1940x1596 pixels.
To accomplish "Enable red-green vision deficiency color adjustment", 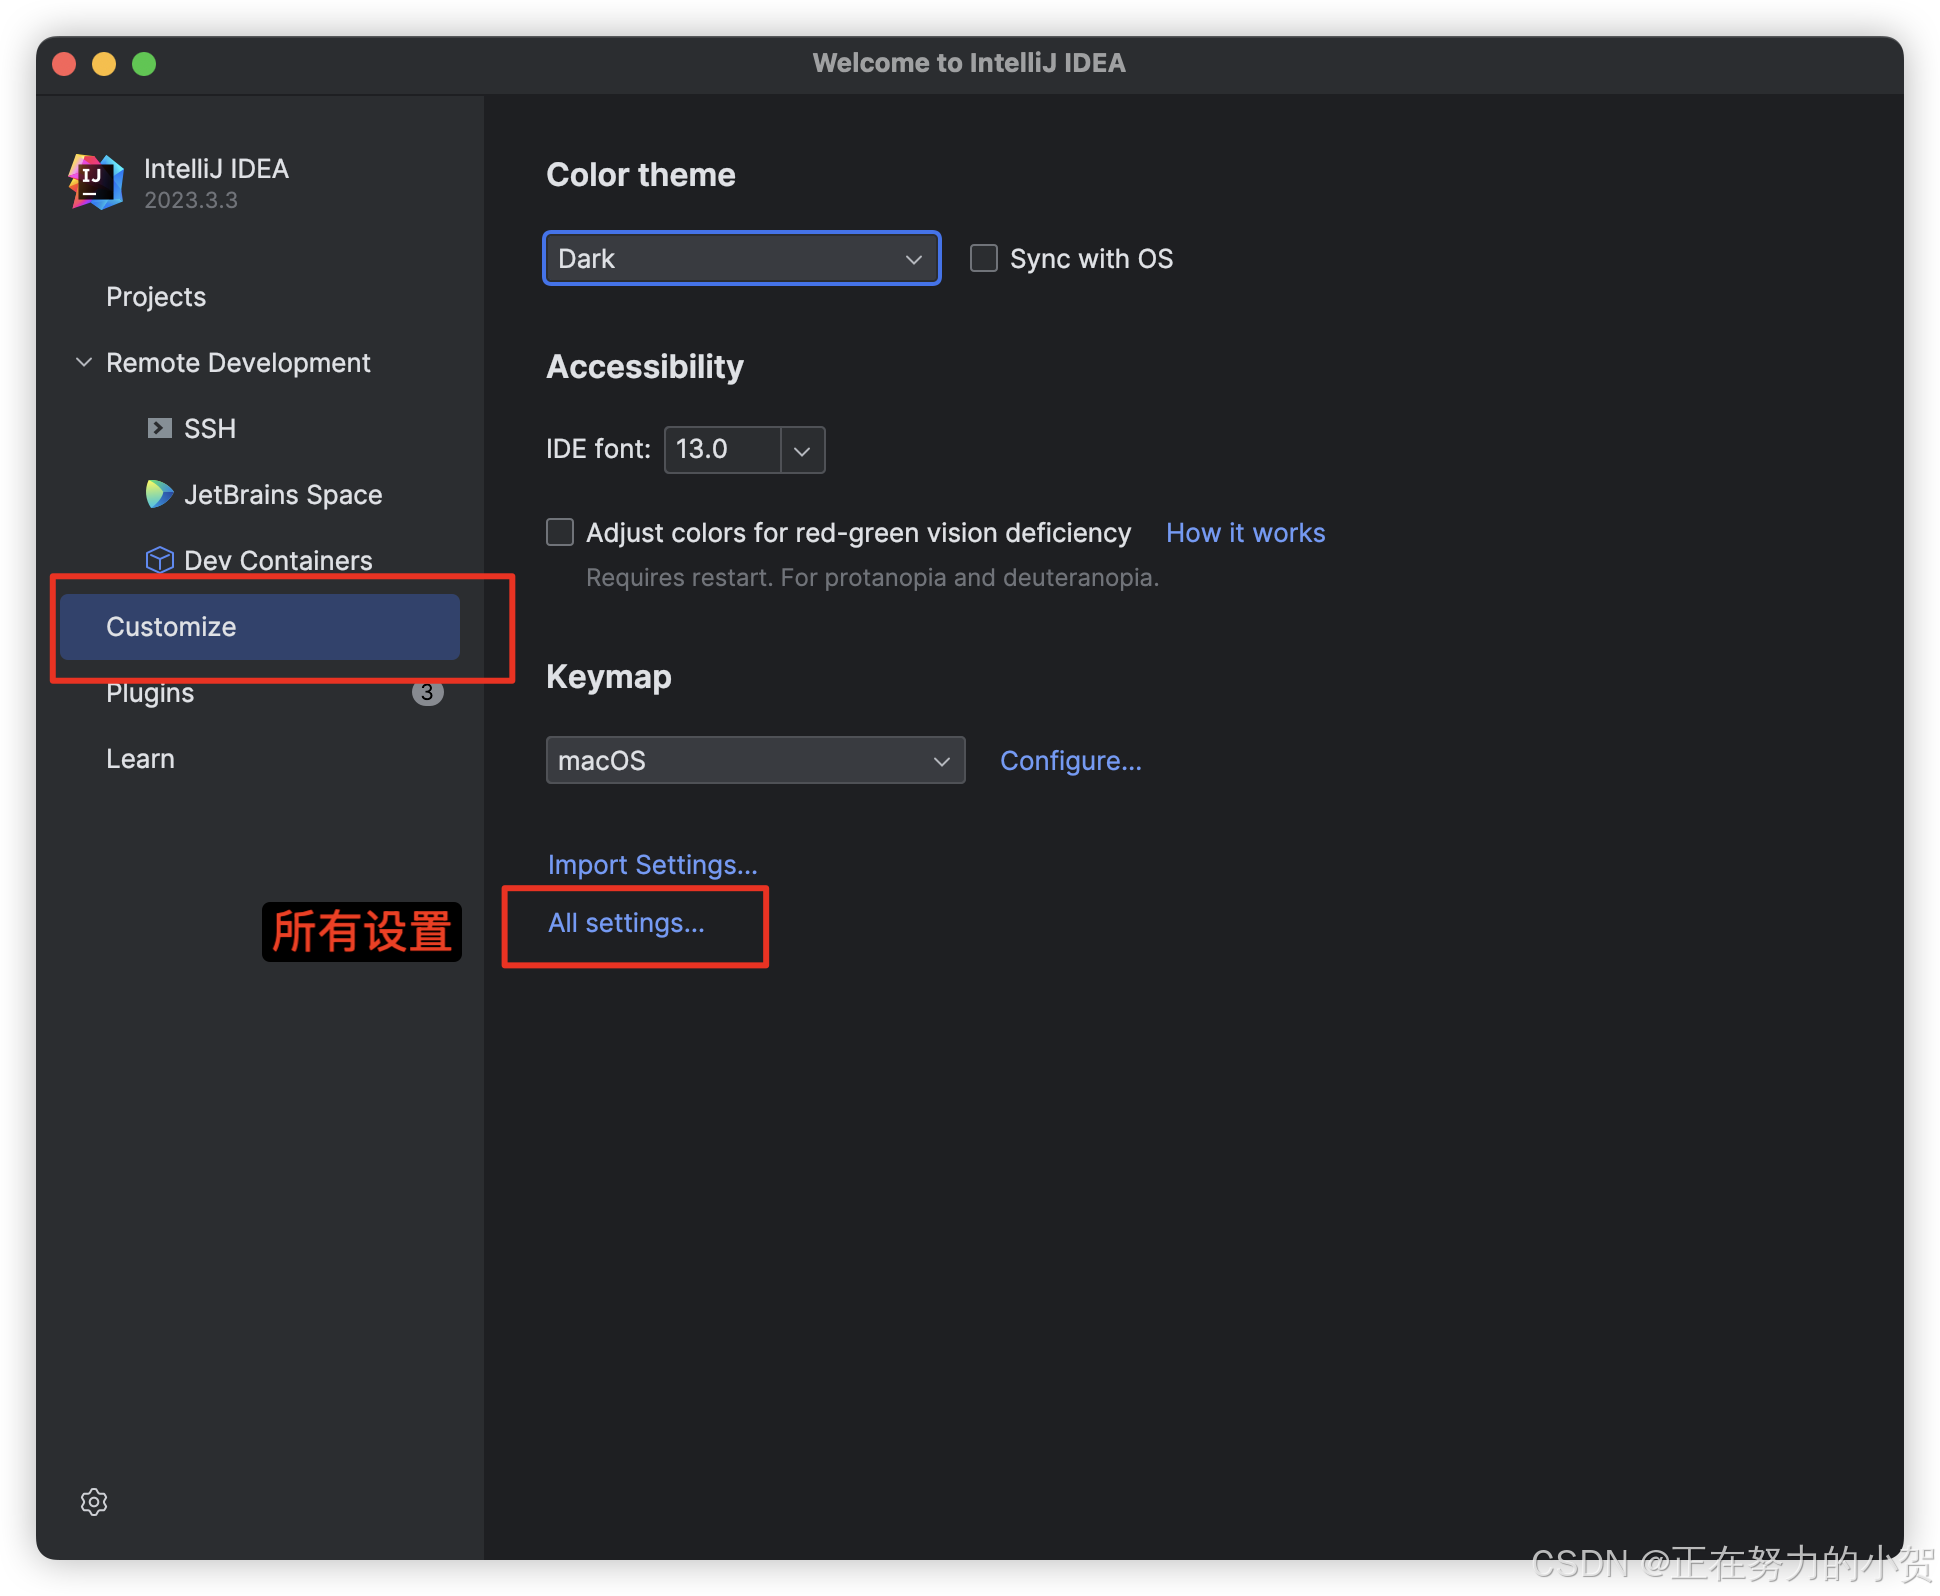I will (560, 532).
